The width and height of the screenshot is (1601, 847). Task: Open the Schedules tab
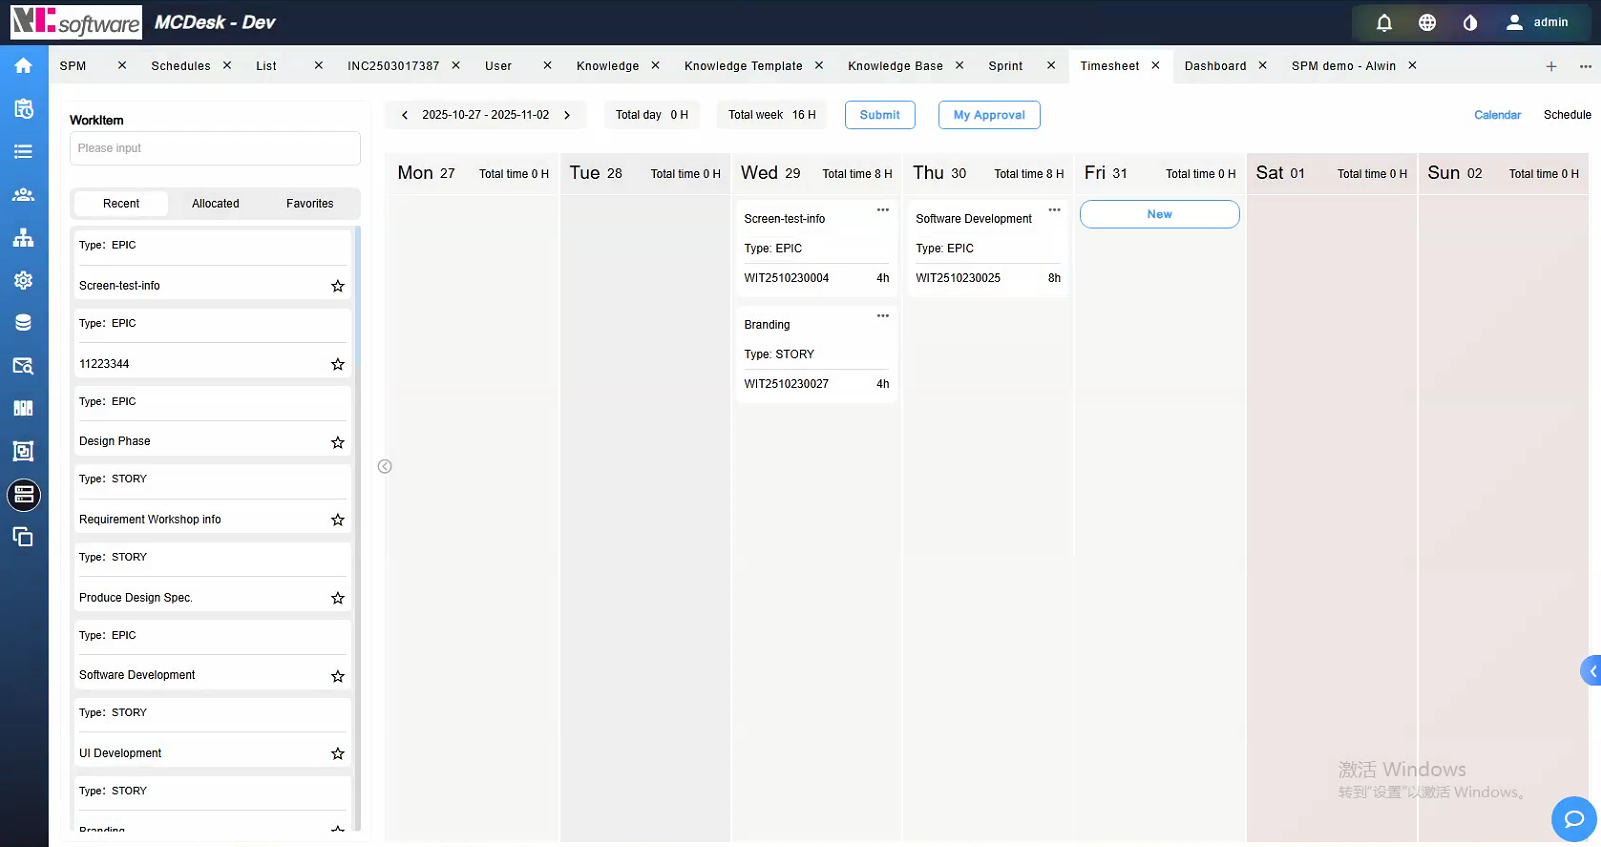(181, 66)
